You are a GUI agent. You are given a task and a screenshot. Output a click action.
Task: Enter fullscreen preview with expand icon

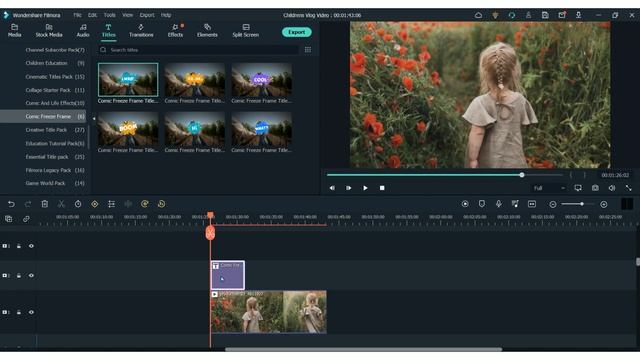(629, 188)
